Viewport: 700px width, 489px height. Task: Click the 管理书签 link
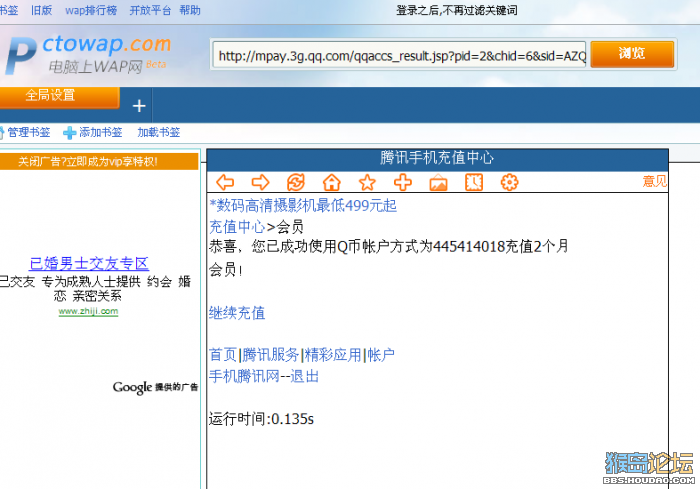tap(29, 132)
